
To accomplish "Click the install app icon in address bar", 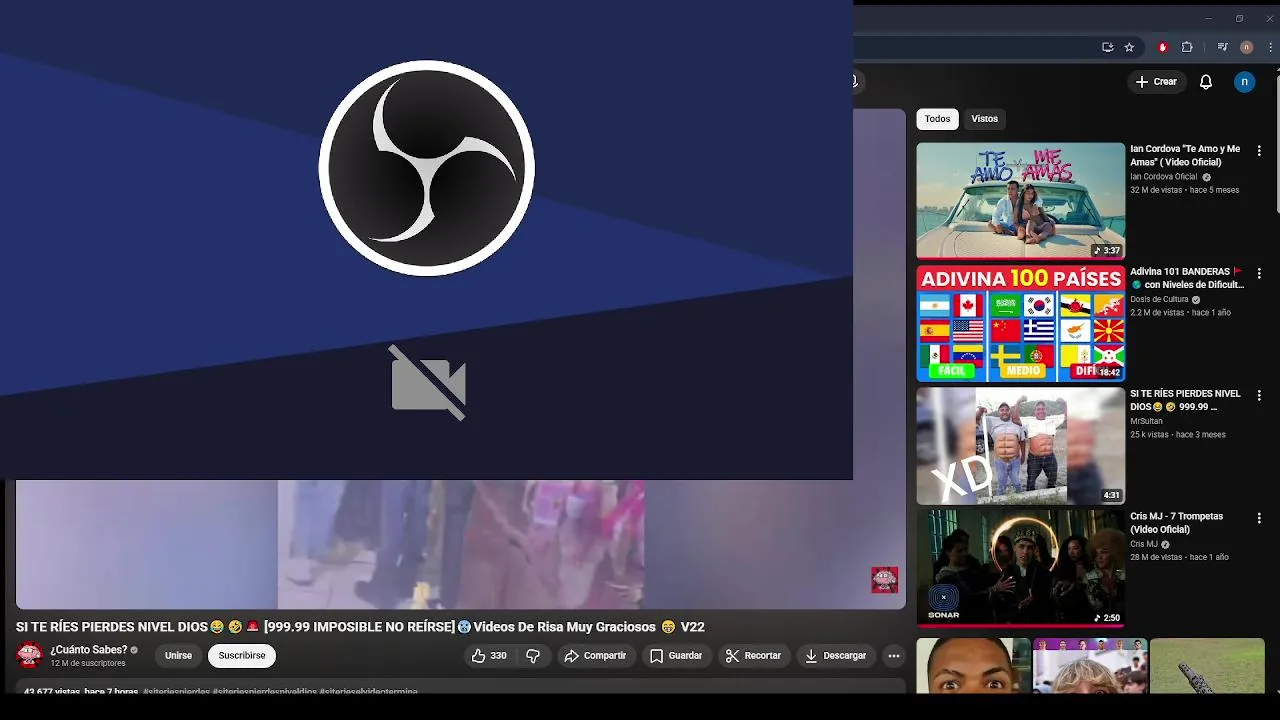I will click(x=1107, y=47).
